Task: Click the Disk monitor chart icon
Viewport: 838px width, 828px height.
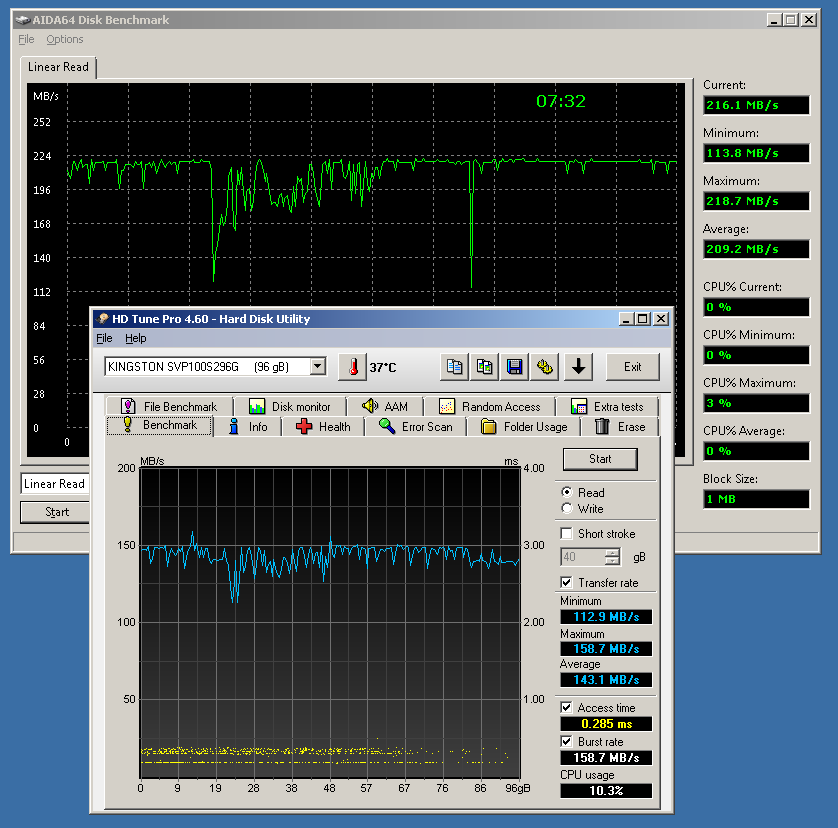Action: click(x=257, y=407)
